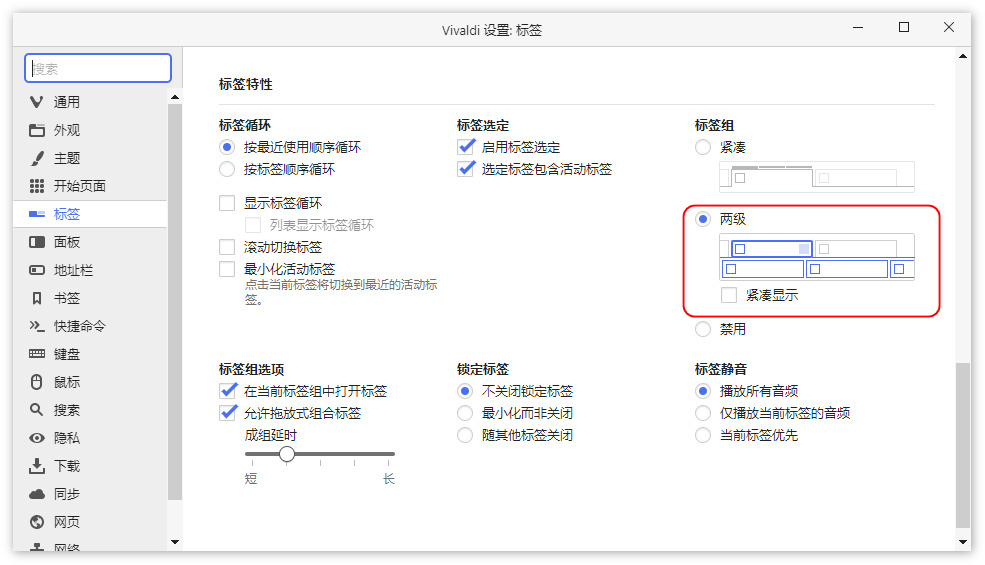The height and width of the screenshot is (565, 985).
Task: Enable 滚动切换标签 checkbox
Action: [x=227, y=247]
